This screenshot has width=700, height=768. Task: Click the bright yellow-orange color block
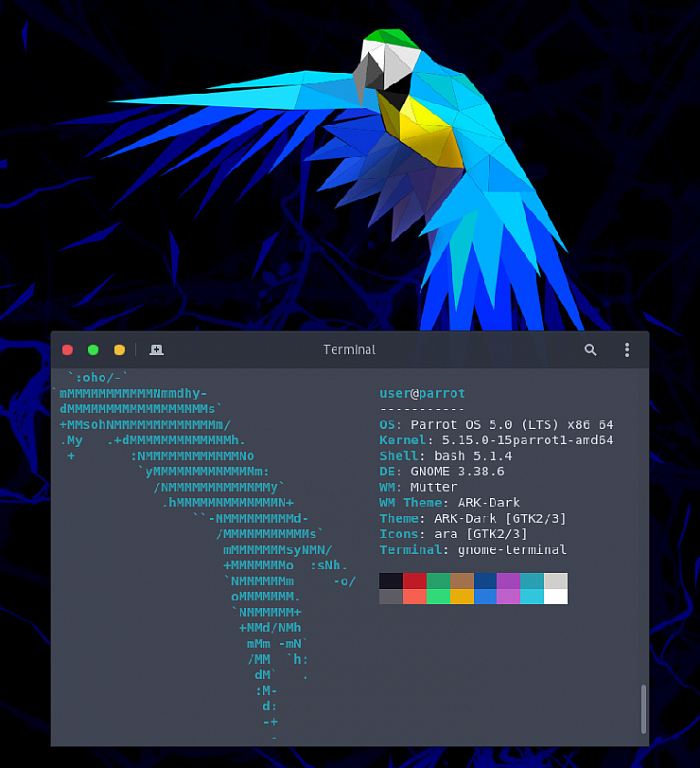462,597
